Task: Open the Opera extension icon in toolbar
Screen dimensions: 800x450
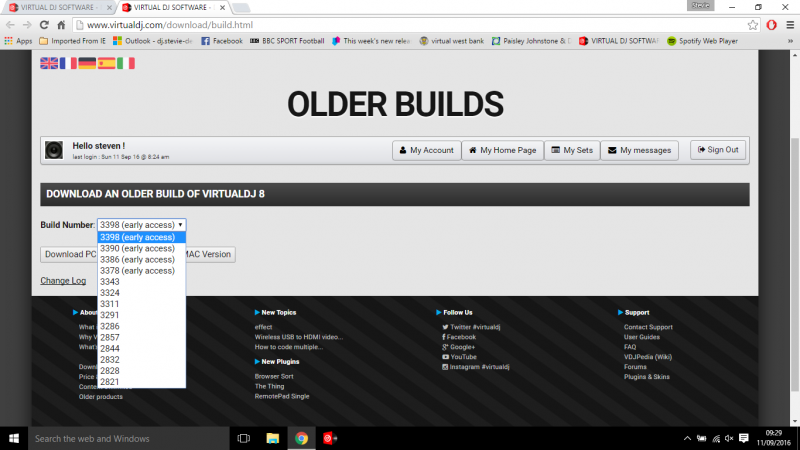Action: coord(771,25)
